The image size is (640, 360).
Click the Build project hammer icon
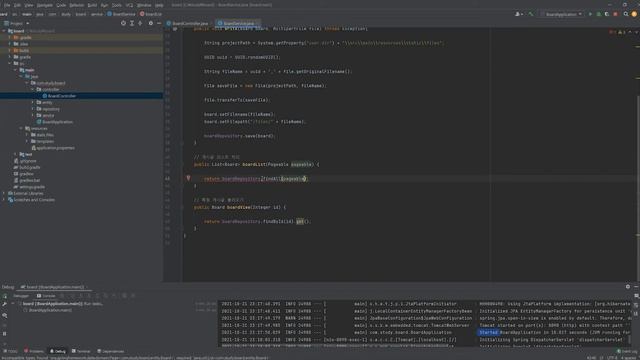point(531,14)
